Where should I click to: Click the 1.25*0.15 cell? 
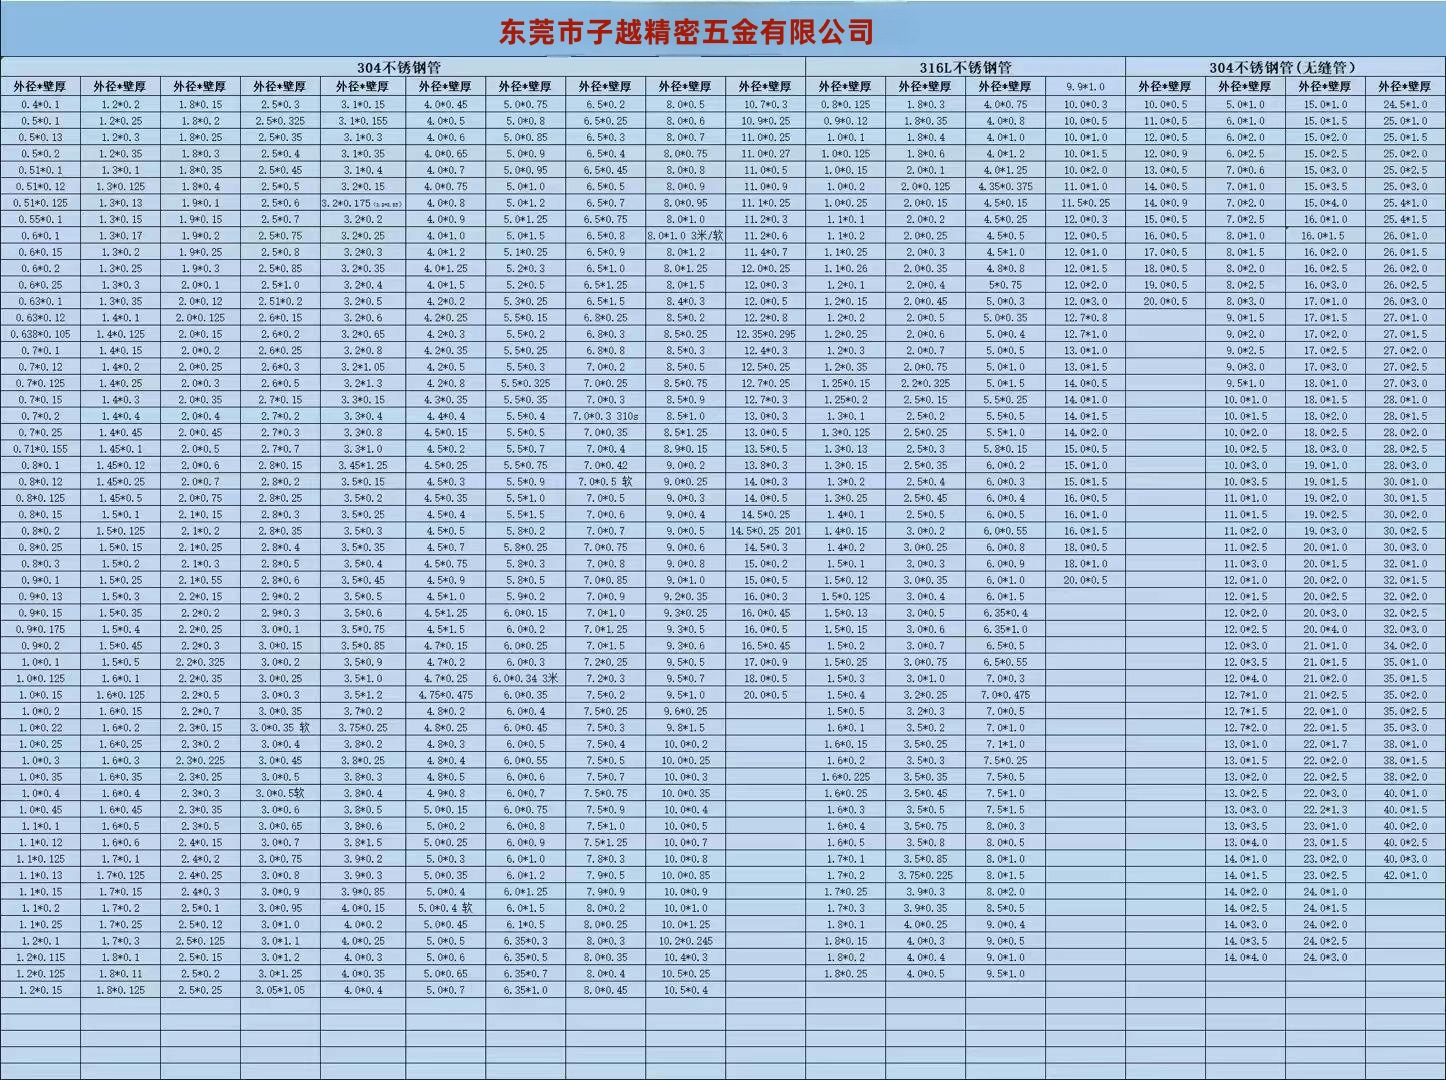click(x=845, y=383)
